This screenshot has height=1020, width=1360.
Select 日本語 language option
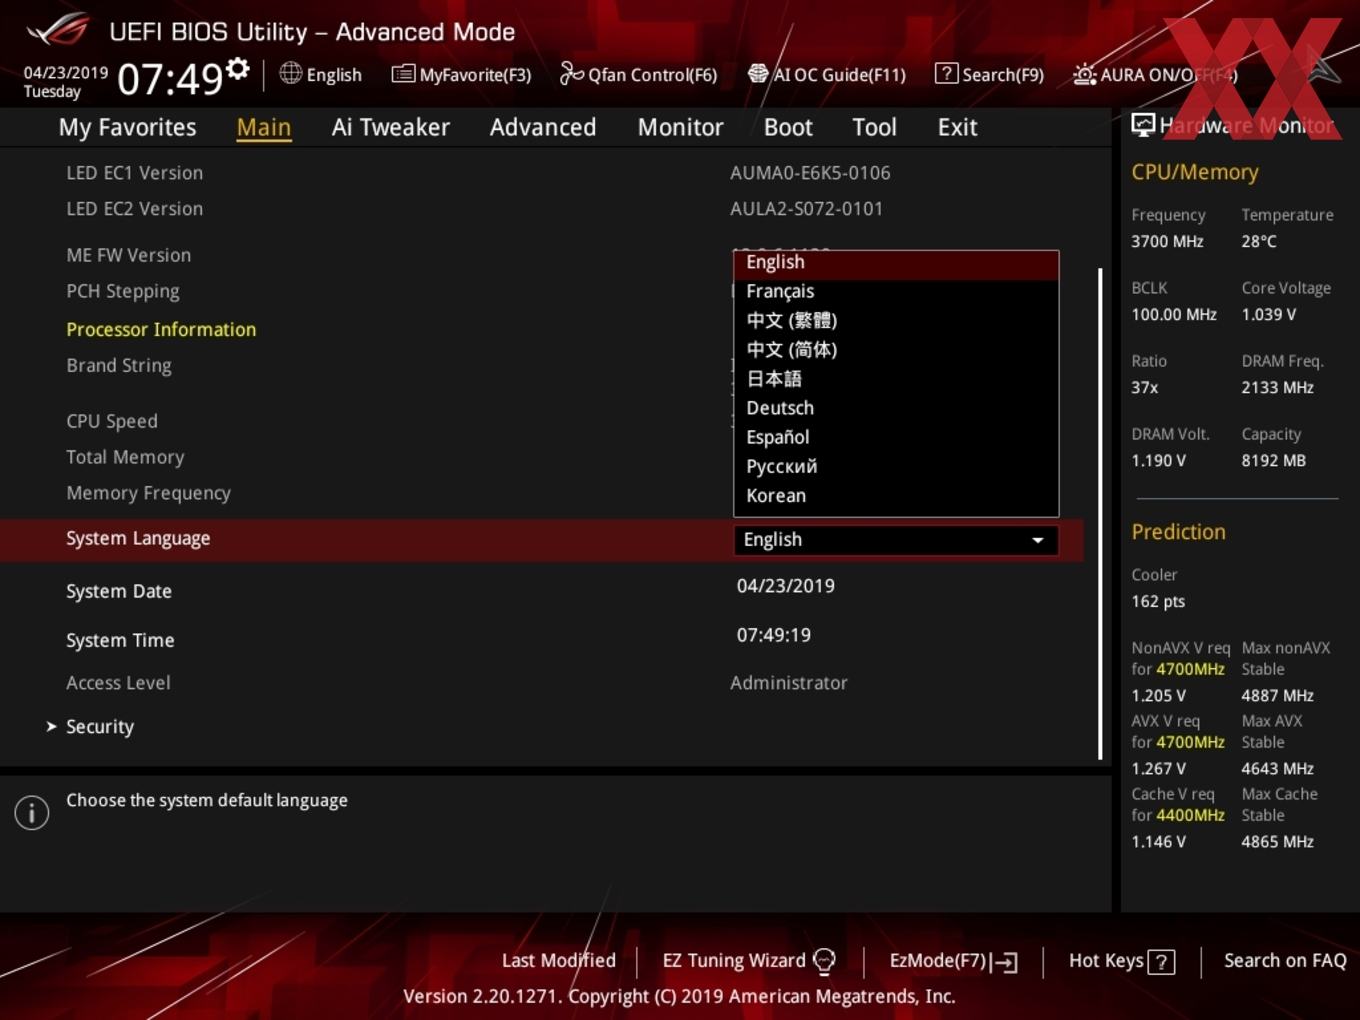coord(896,379)
